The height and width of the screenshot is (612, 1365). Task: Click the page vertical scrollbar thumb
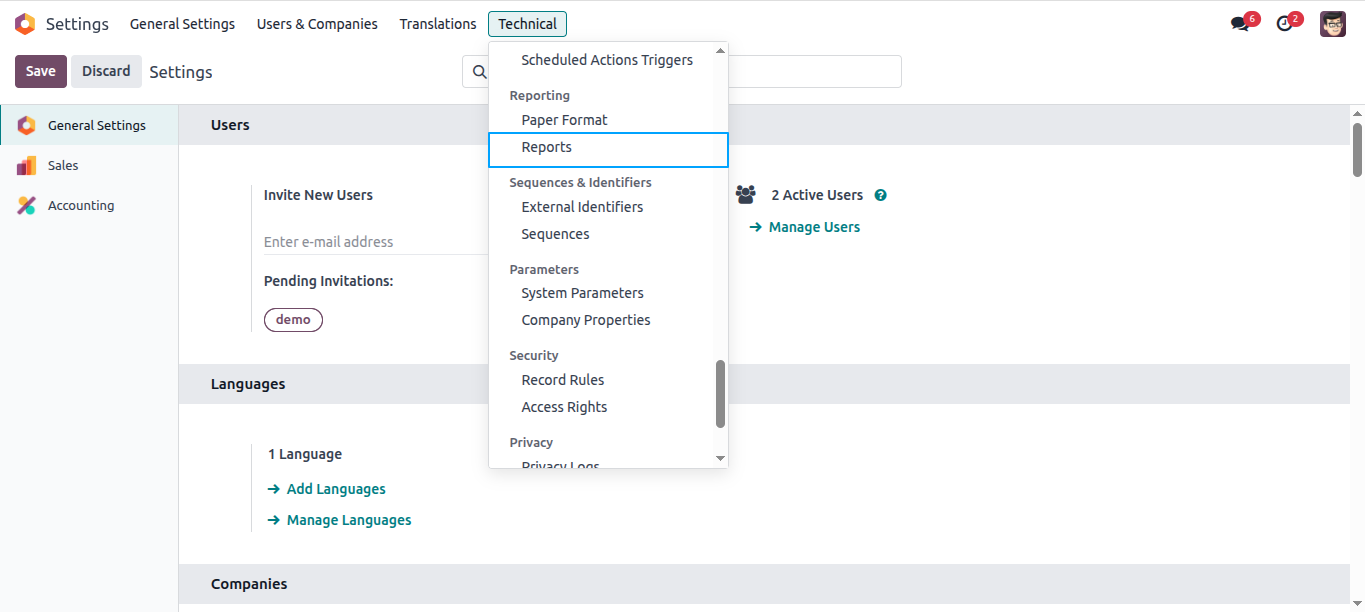(1357, 149)
